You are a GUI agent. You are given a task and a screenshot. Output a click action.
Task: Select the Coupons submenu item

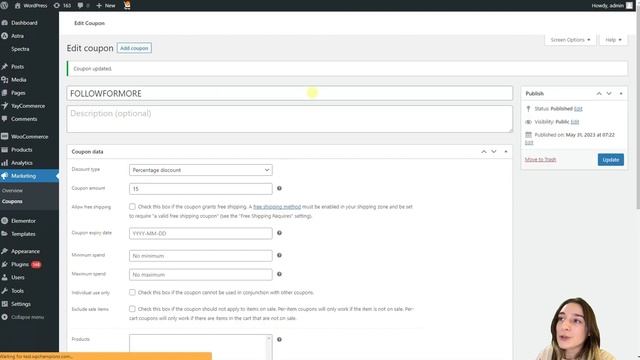click(x=12, y=202)
